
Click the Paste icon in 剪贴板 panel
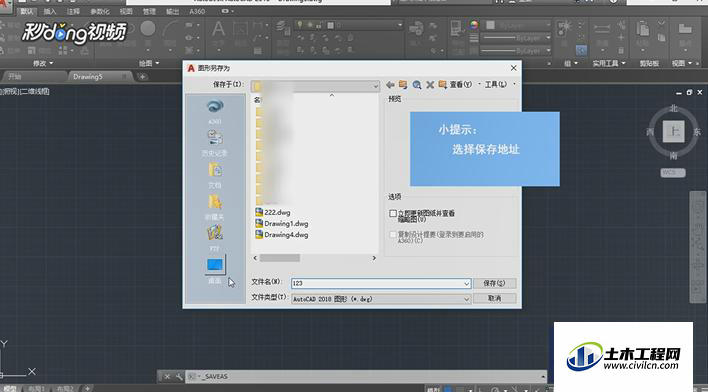(x=643, y=28)
